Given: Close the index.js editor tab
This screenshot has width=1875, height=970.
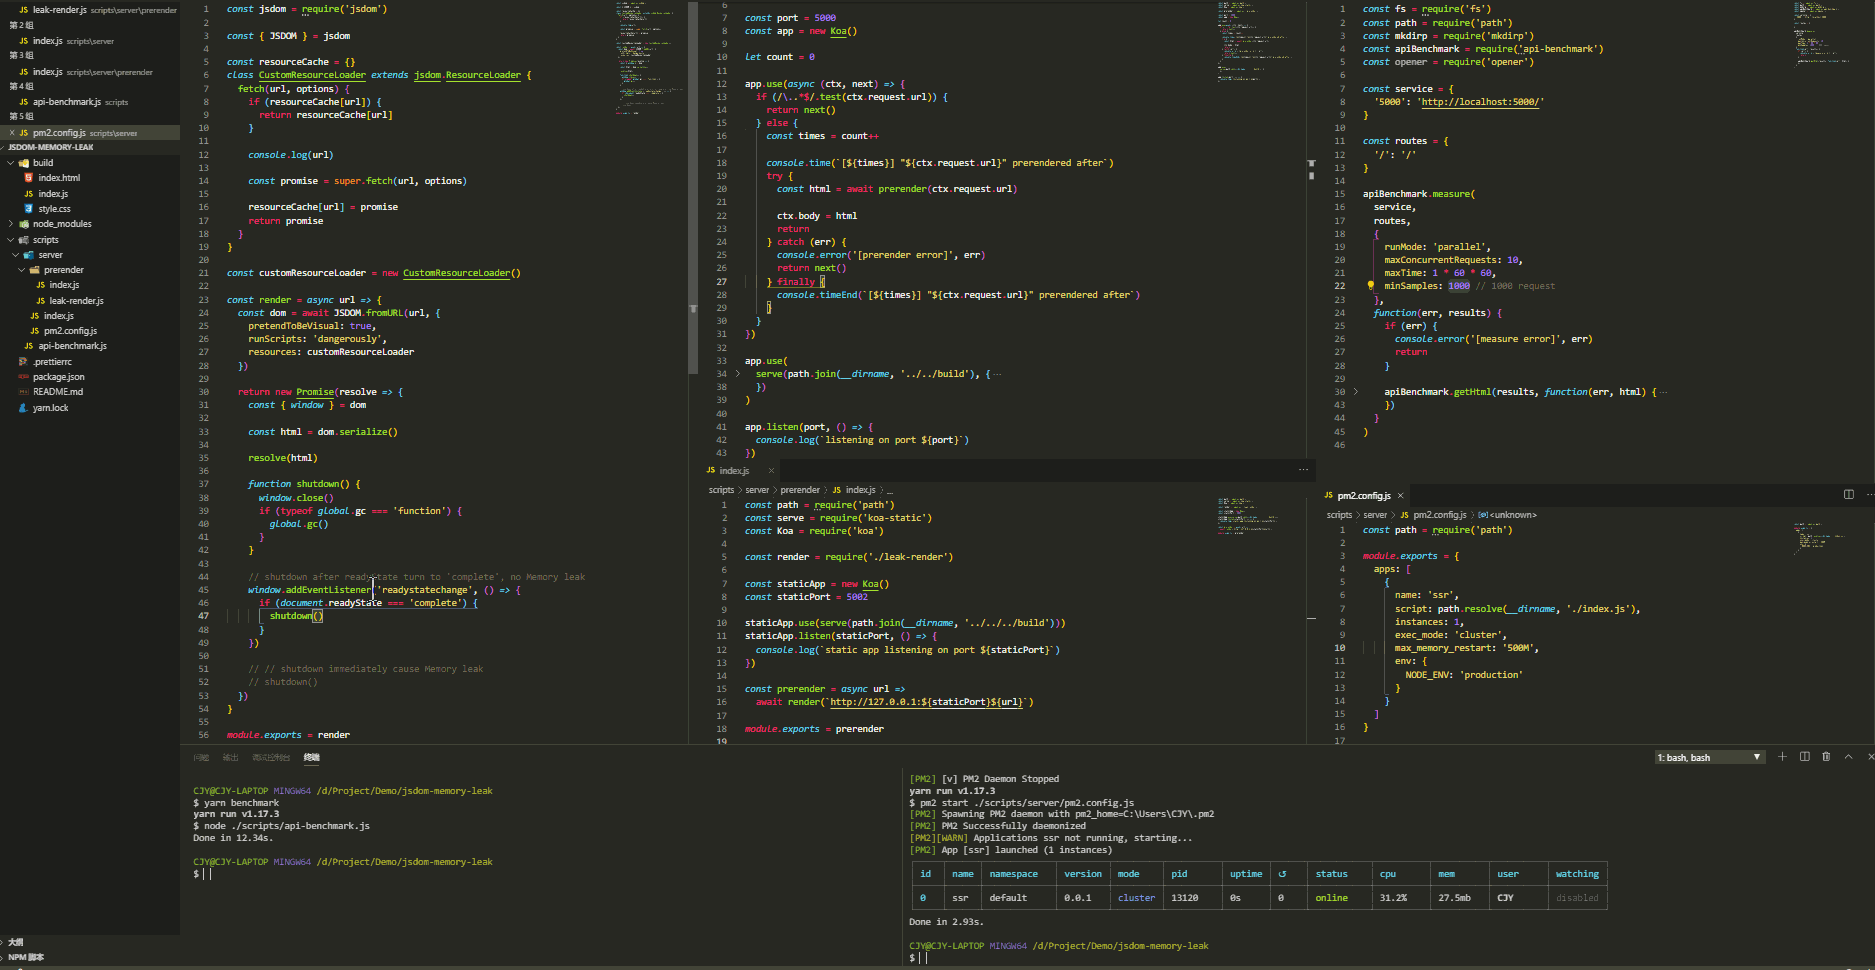Looking at the screenshot, I should [771, 470].
